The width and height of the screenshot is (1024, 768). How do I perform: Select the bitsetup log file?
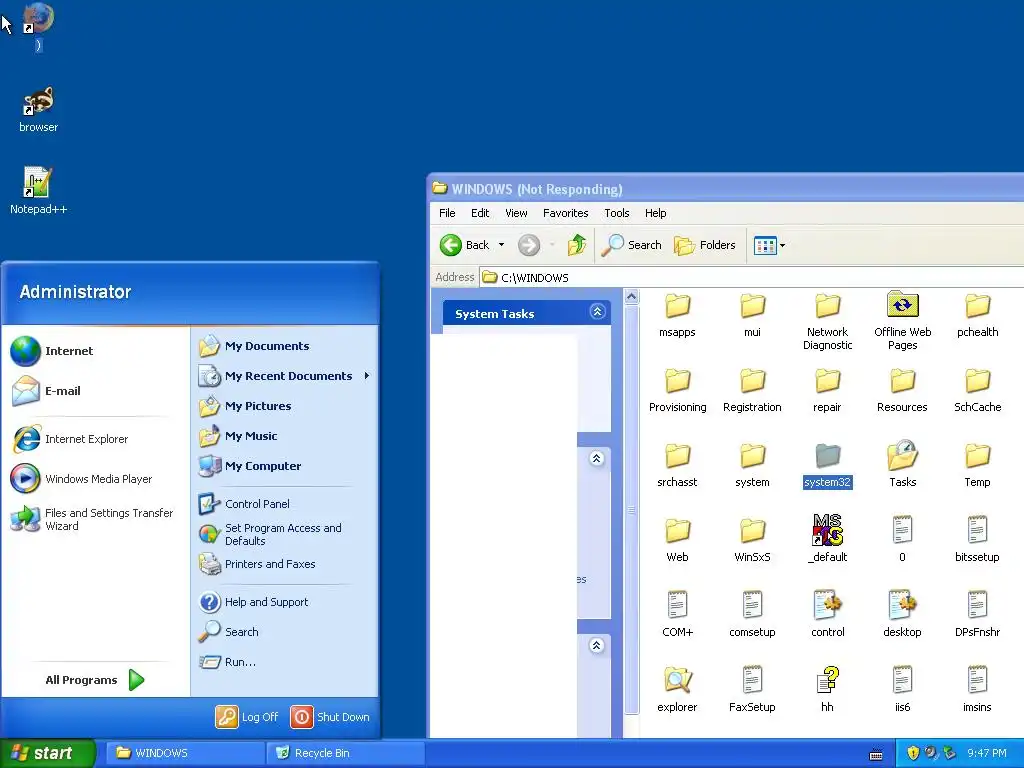pos(978,540)
